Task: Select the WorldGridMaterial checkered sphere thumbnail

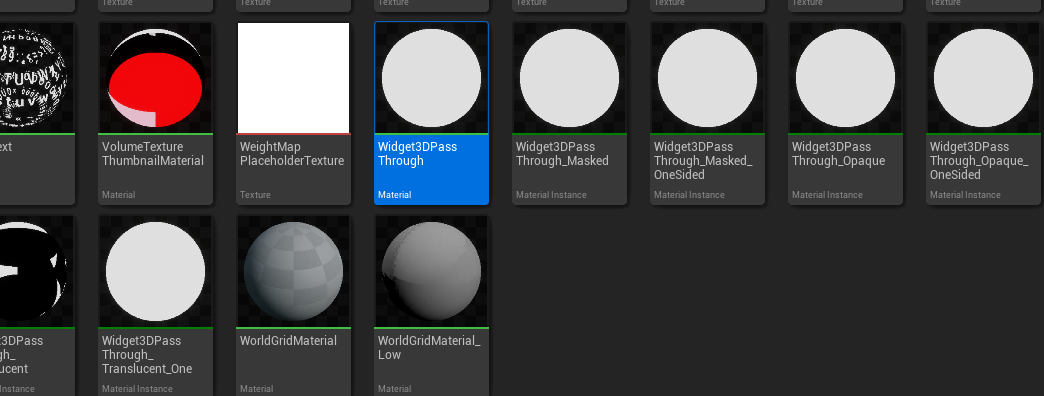Action: 294,272
